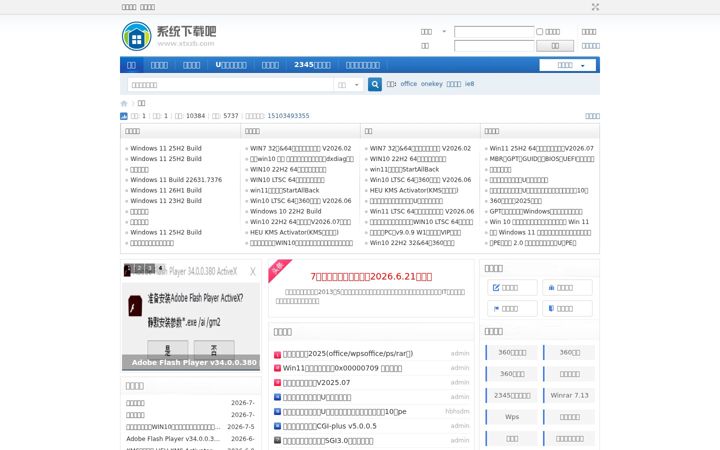Click into the site search input box
The width and height of the screenshot is (720, 450).
(230, 85)
